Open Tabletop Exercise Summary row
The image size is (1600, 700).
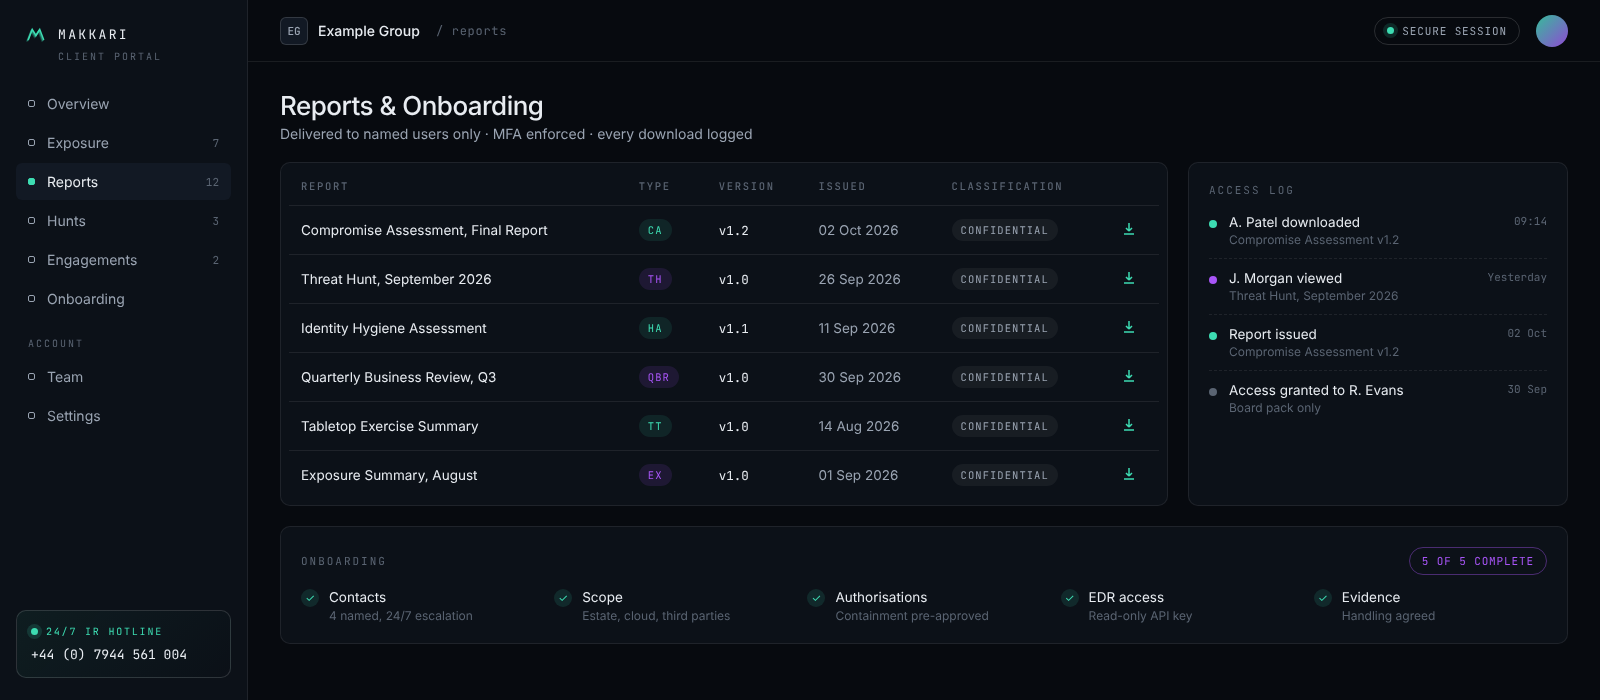click(724, 426)
